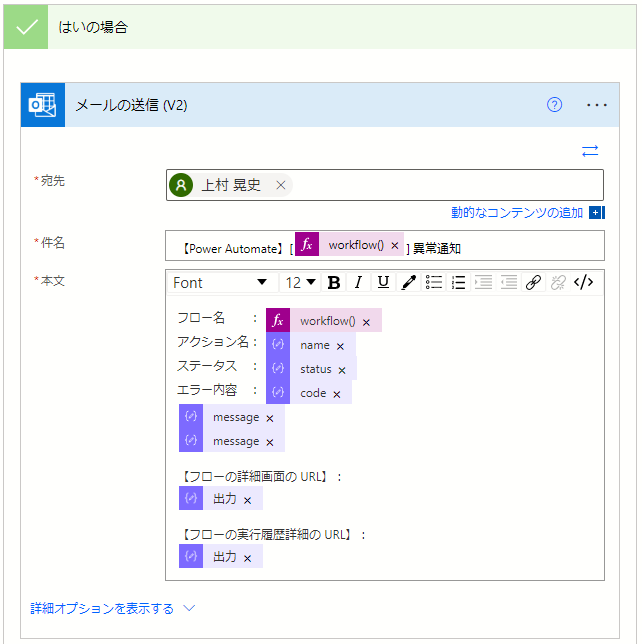
Task: Click 動的なコンテンツの追加 link
Action: [x=517, y=212]
